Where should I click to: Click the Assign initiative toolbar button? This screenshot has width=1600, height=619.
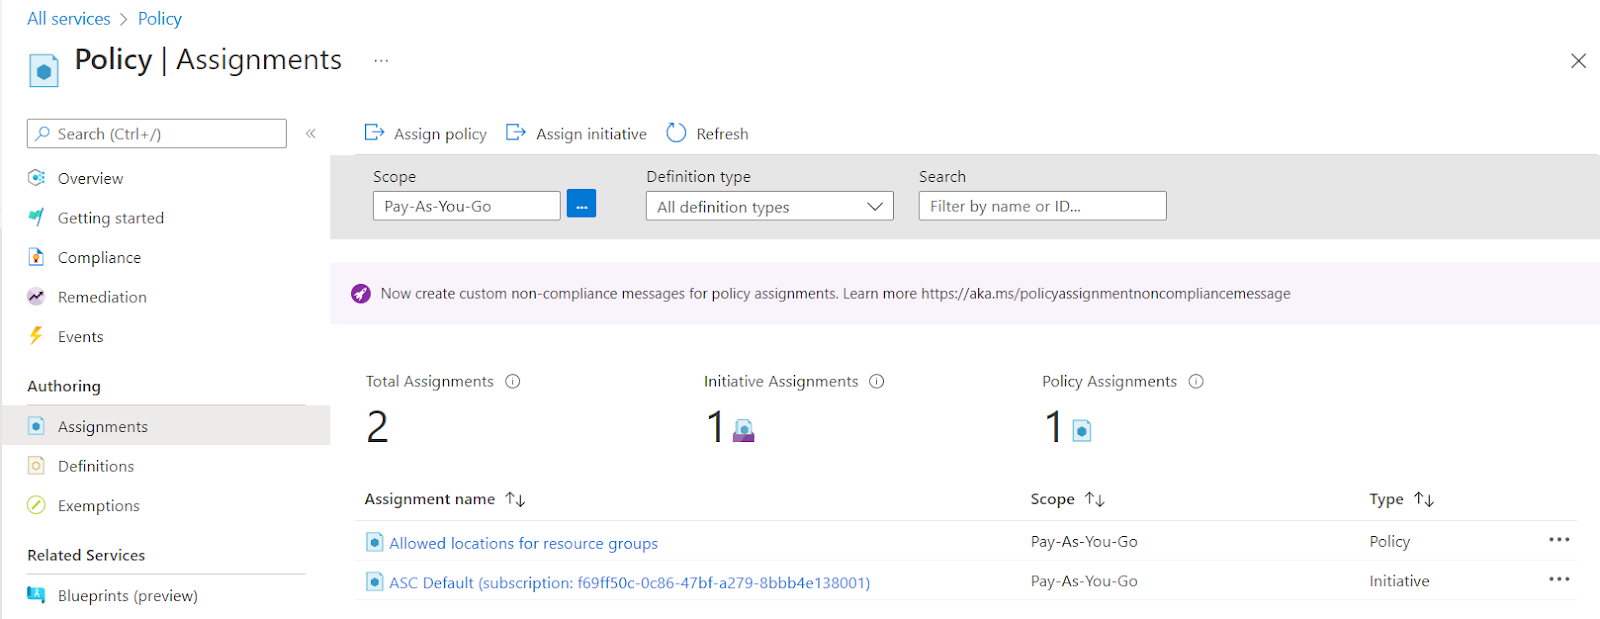point(577,134)
